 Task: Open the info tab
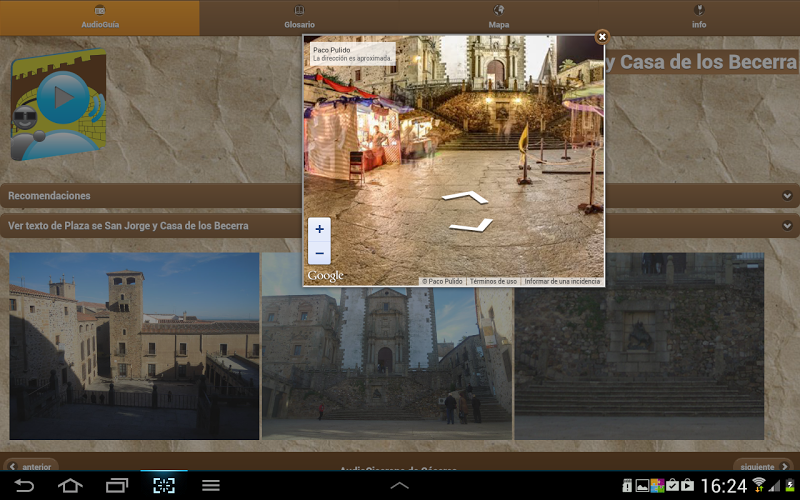(x=699, y=17)
